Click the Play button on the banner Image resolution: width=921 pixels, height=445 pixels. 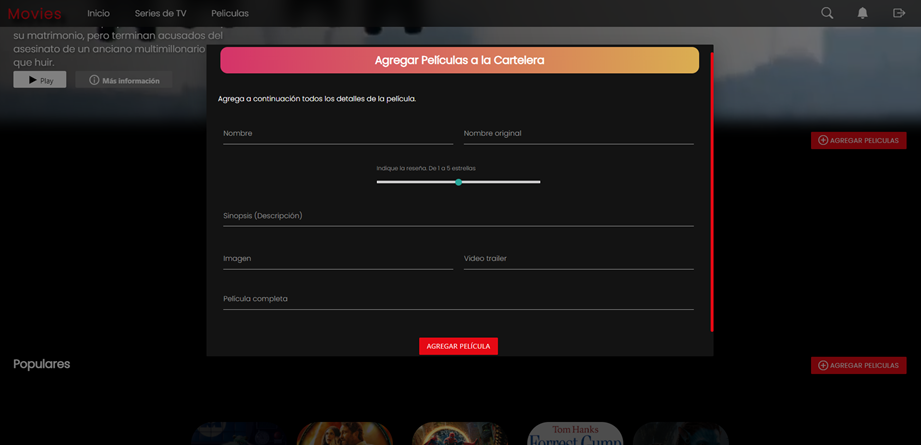[40, 80]
